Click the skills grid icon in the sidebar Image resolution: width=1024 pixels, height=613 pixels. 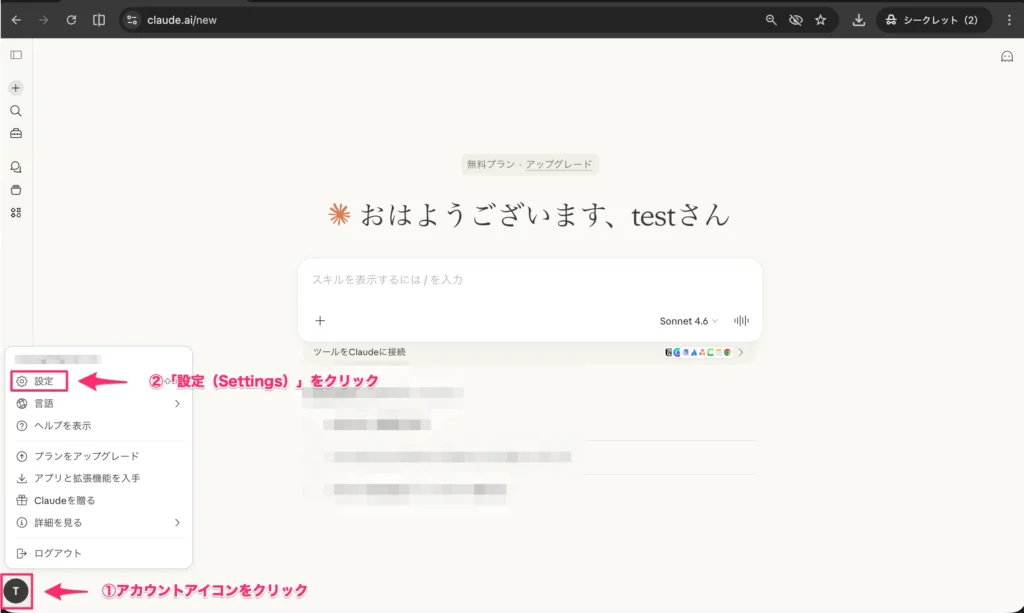click(15, 212)
